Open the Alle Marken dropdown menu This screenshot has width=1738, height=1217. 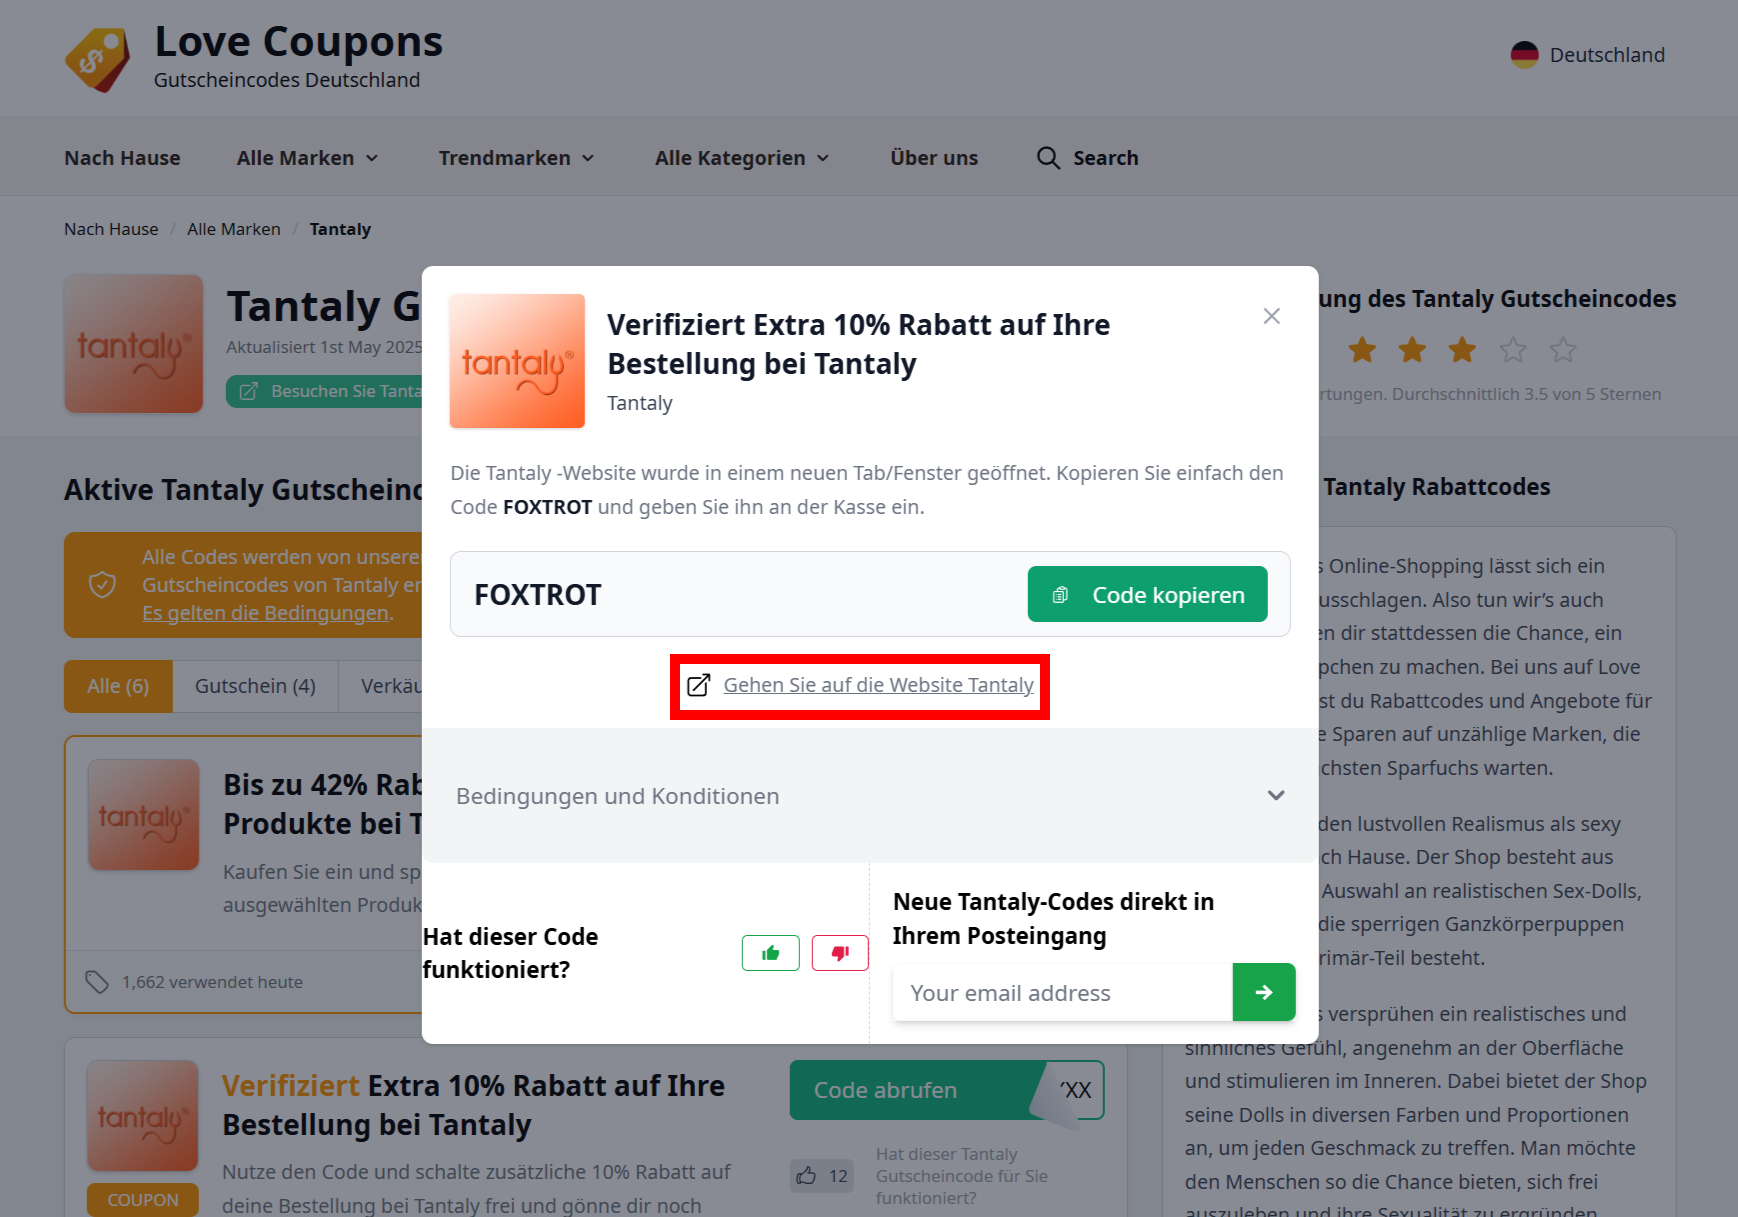[307, 158]
